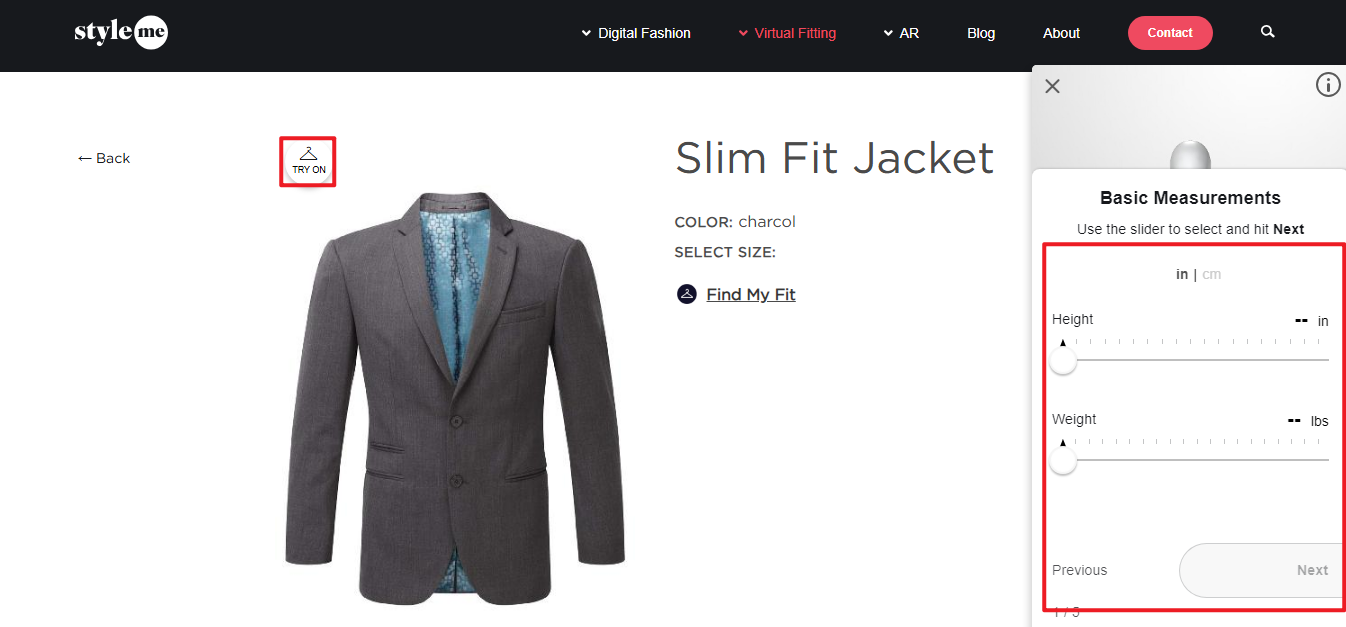Screen dimensions: 1346x627
Task: Expand the Virtual Fitting menu
Action: 787,33
